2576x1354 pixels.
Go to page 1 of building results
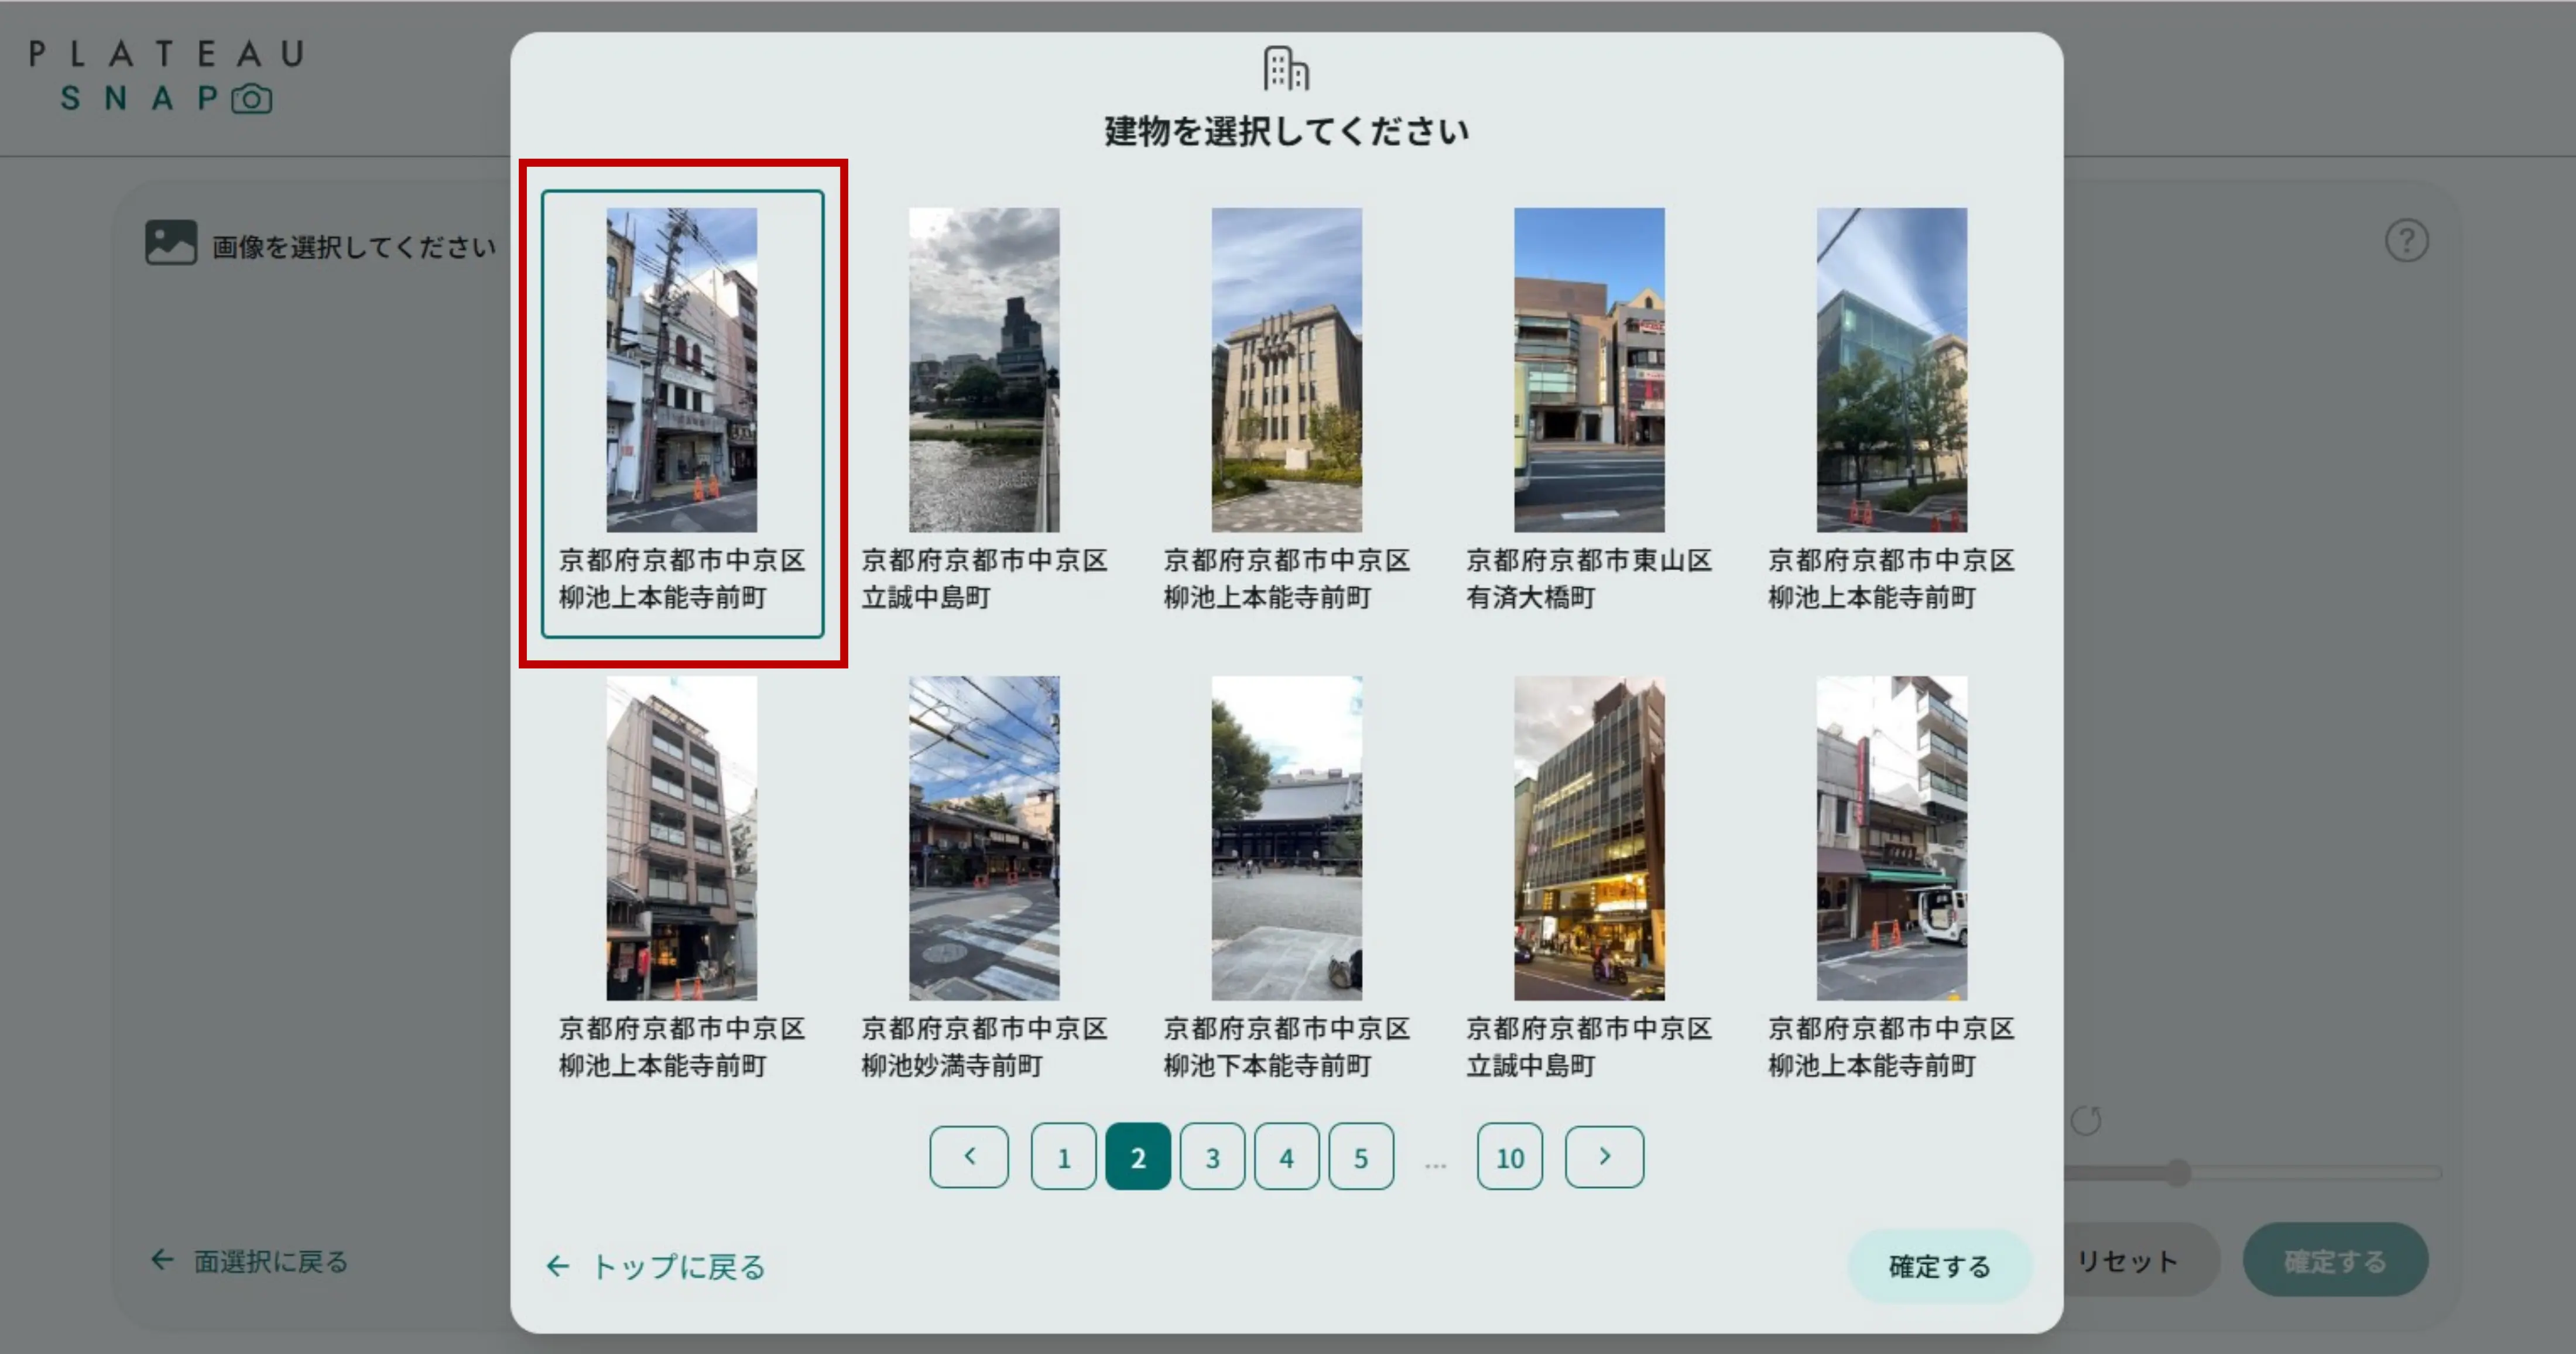click(1063, 1157)
